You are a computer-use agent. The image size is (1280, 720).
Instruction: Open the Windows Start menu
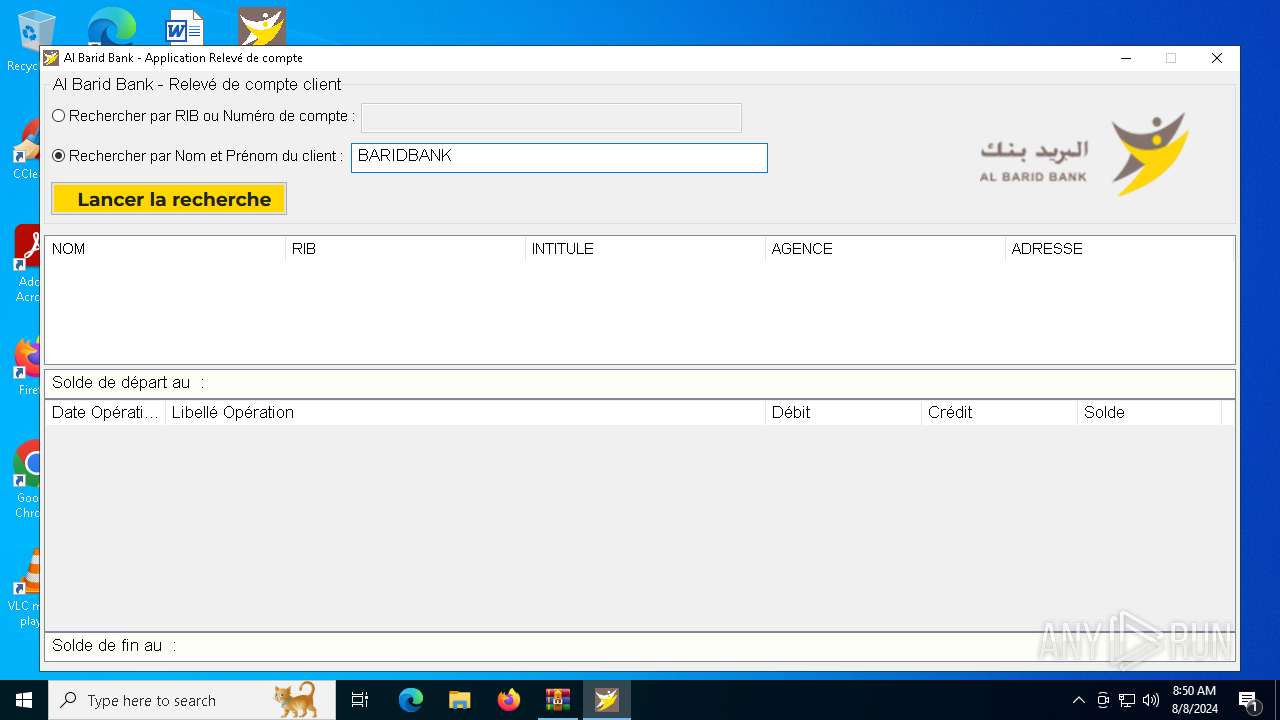tap(24, 700)
